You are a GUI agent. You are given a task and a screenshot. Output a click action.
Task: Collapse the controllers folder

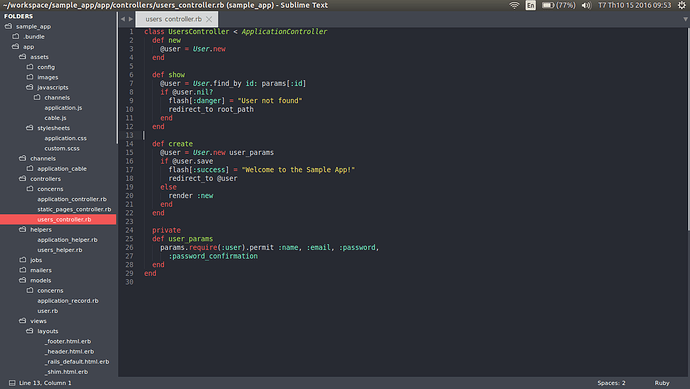[22, 179]
